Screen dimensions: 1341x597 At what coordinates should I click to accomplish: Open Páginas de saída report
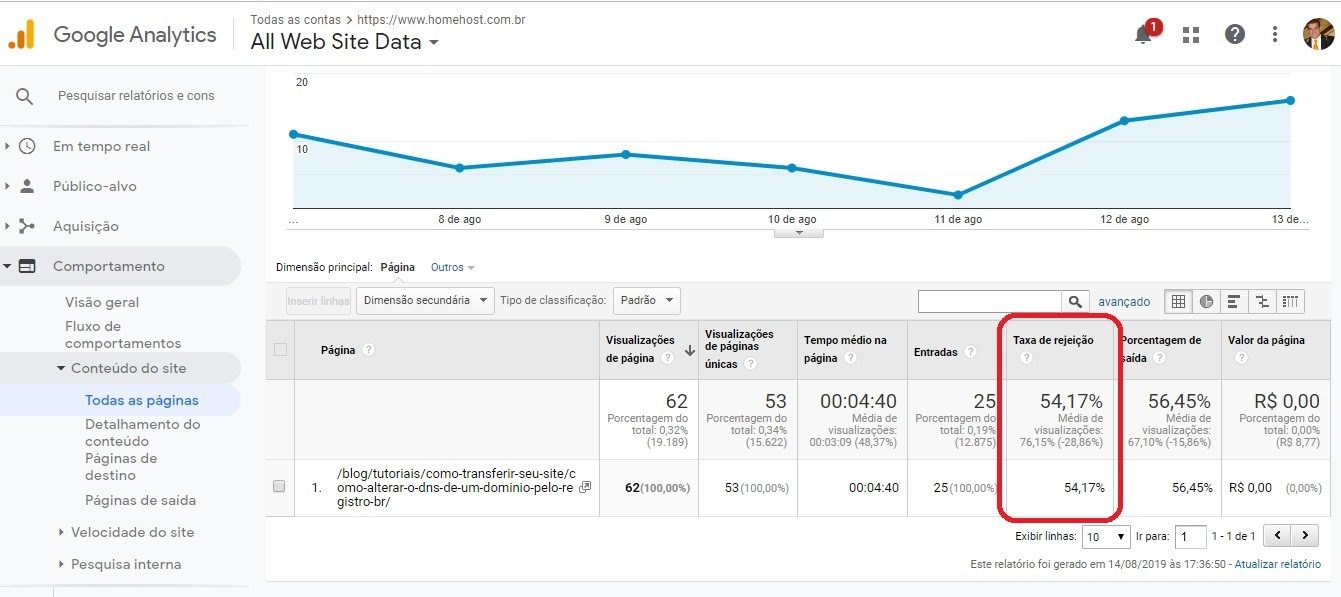[140, 500]
